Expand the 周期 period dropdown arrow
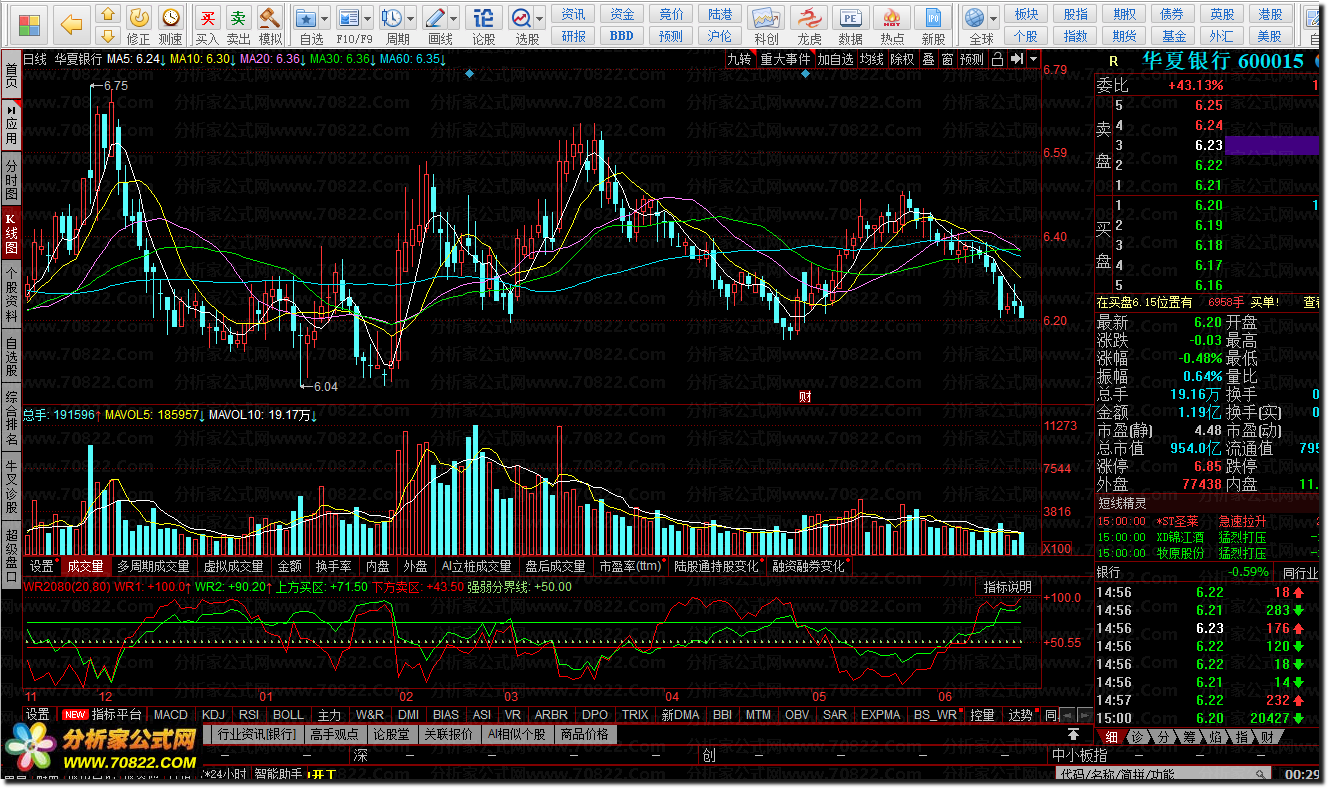 coord(412,19)
